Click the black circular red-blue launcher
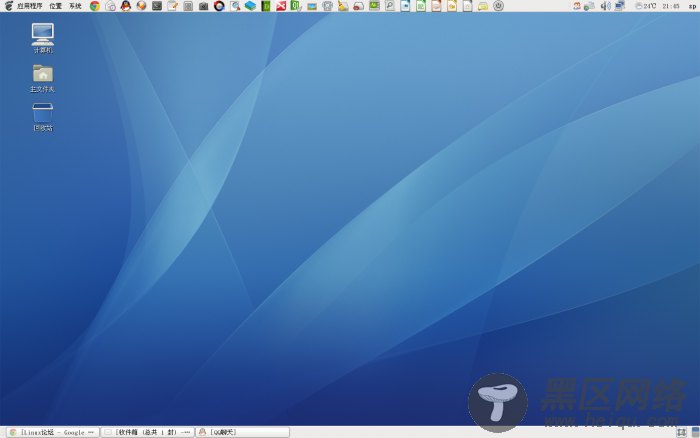Screen dimensions: 700x438 coord(219,6)
